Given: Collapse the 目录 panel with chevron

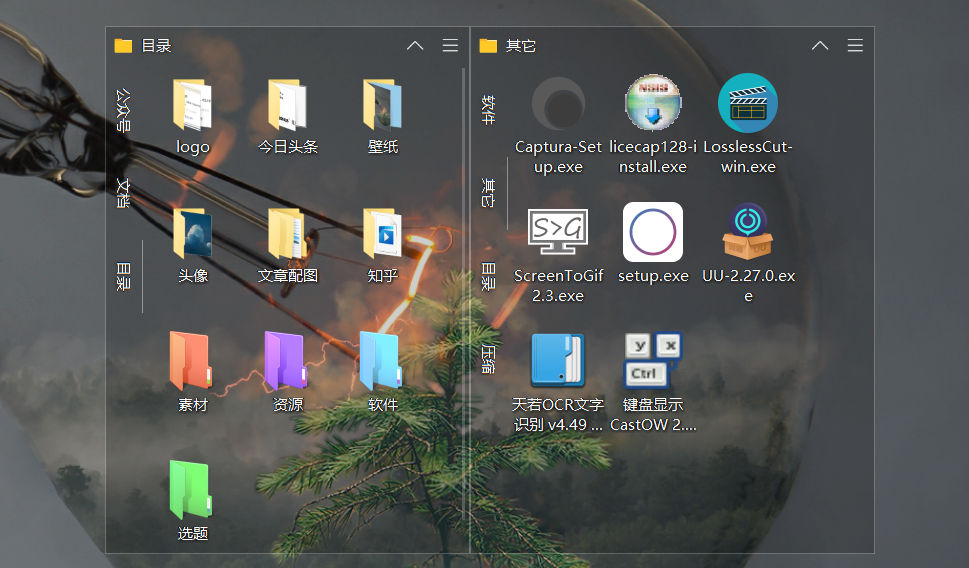Looking at the screenshot, I should [415, 46].
